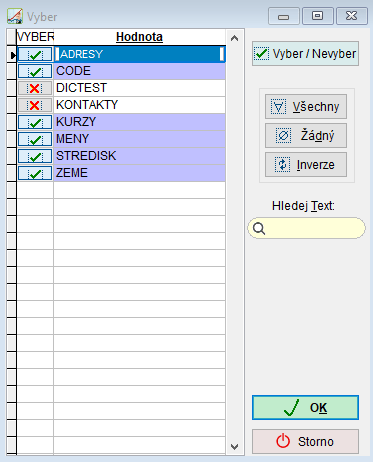Sort by the Hodnota column header
Screen dimensions: 373x462
139,37
